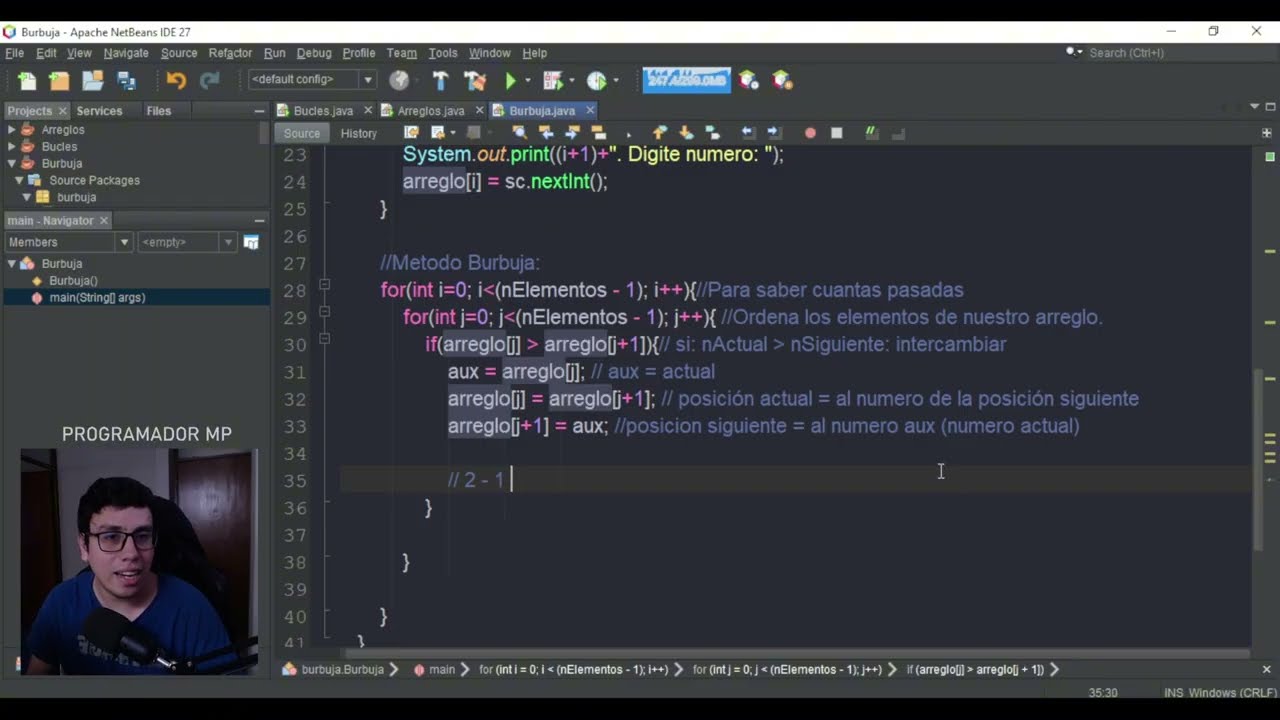Redo the last edit
This screenshot has height=720, width=1280.
pyautogui.click(x=209, y=81)
